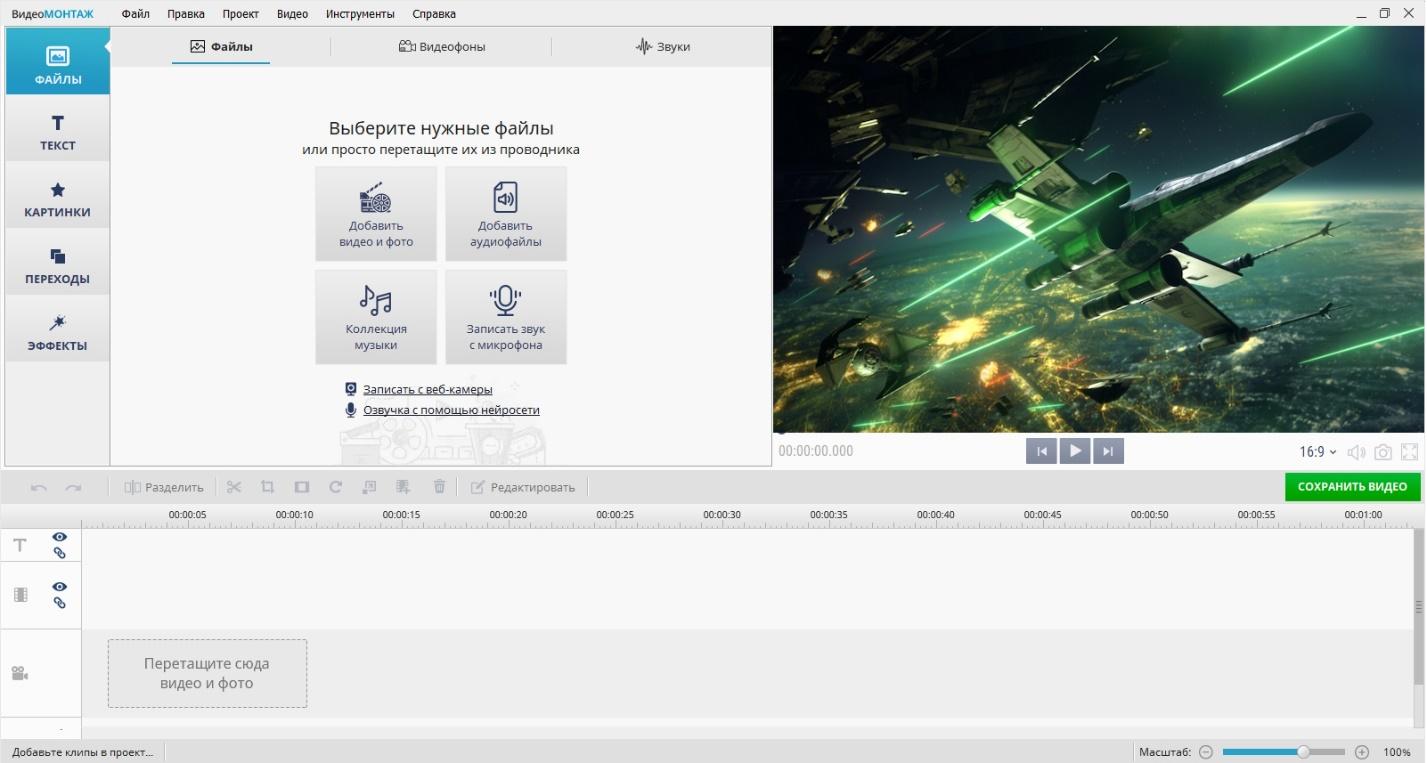This screenshot has width=1427, height=763.
Task: Open the Файлы sidebar section
Action: [x=57, y=62]
